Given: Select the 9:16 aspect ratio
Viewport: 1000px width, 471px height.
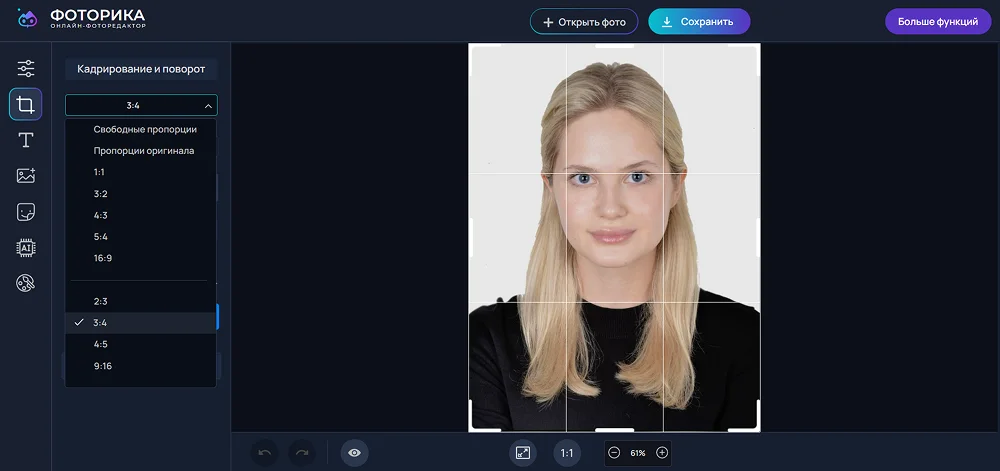Looking at the screenshot, I should tap(103, 366).
